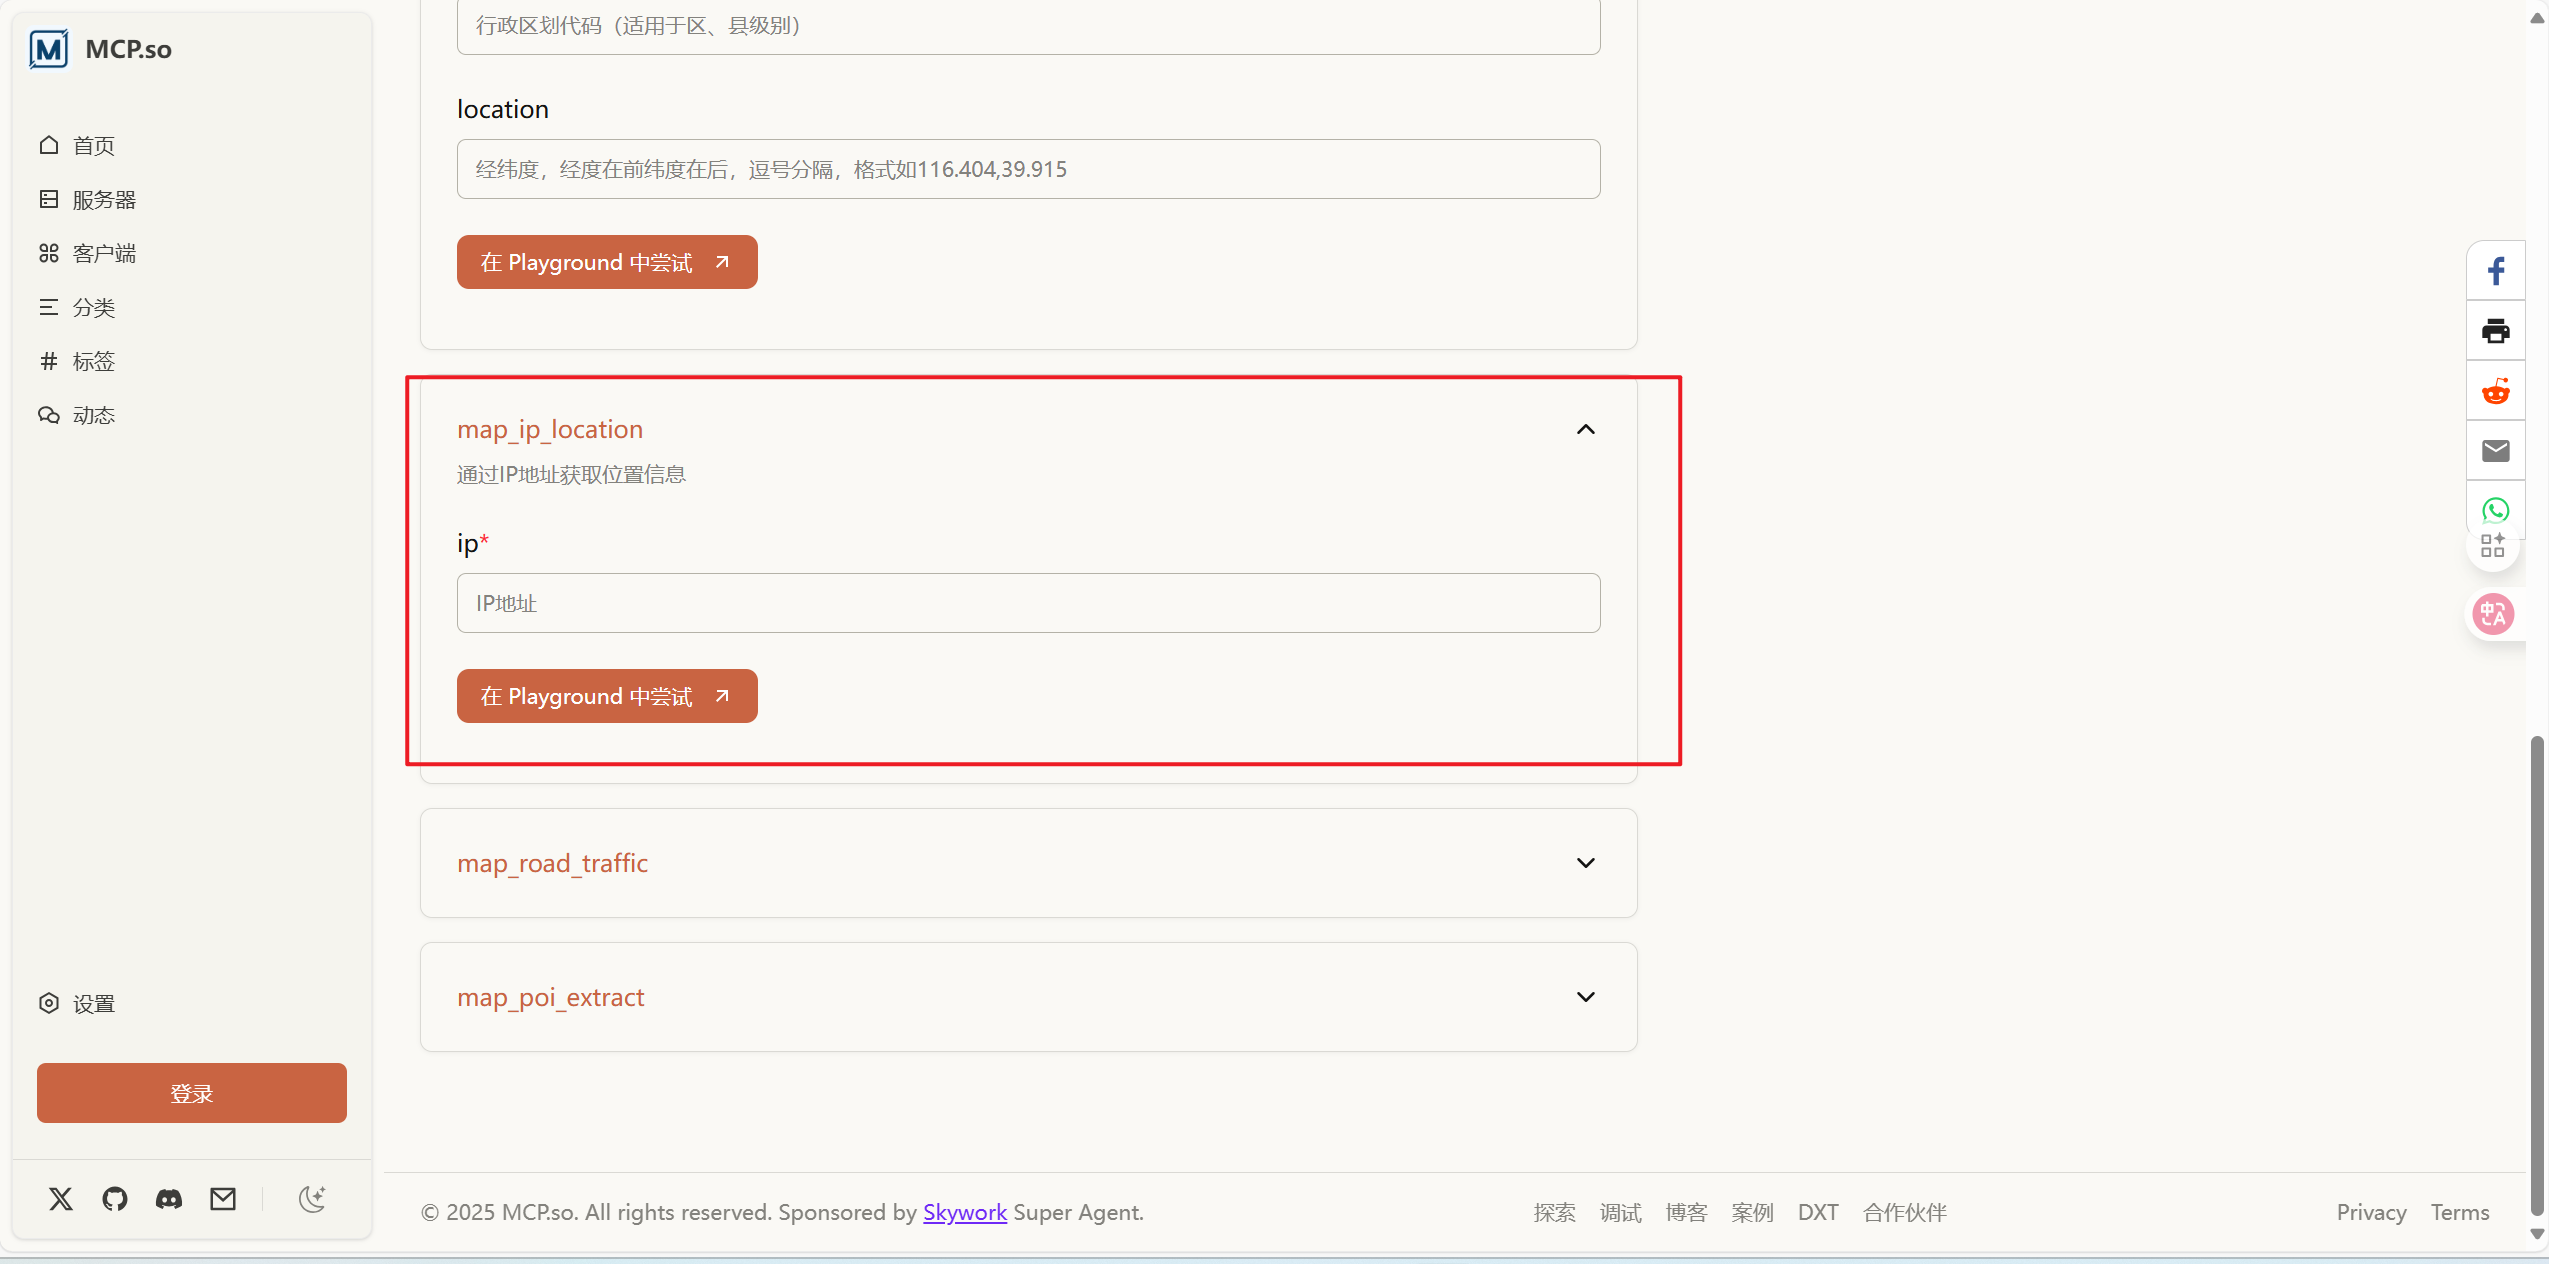Share via the Reddit icon
This screenshot has height=1264, width=2549.
(2496, 391)
